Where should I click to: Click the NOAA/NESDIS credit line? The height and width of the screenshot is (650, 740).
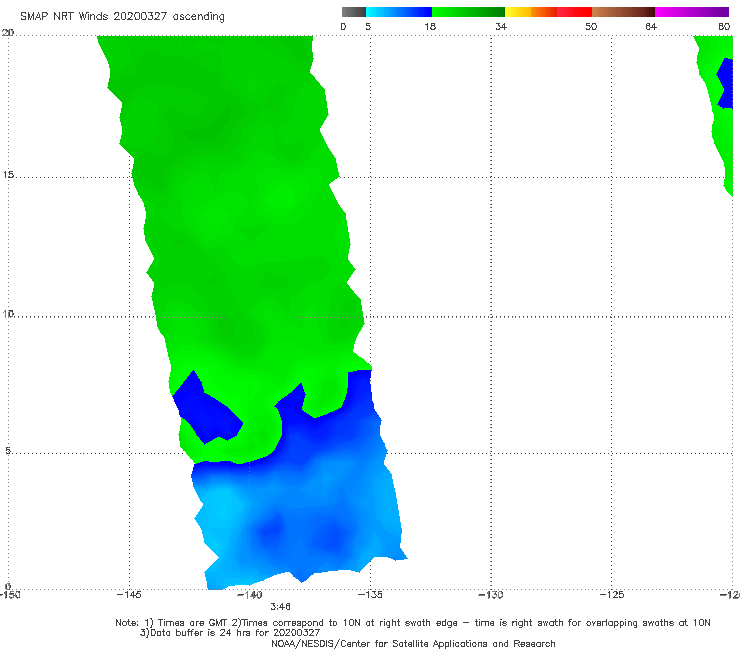[413, 644]
